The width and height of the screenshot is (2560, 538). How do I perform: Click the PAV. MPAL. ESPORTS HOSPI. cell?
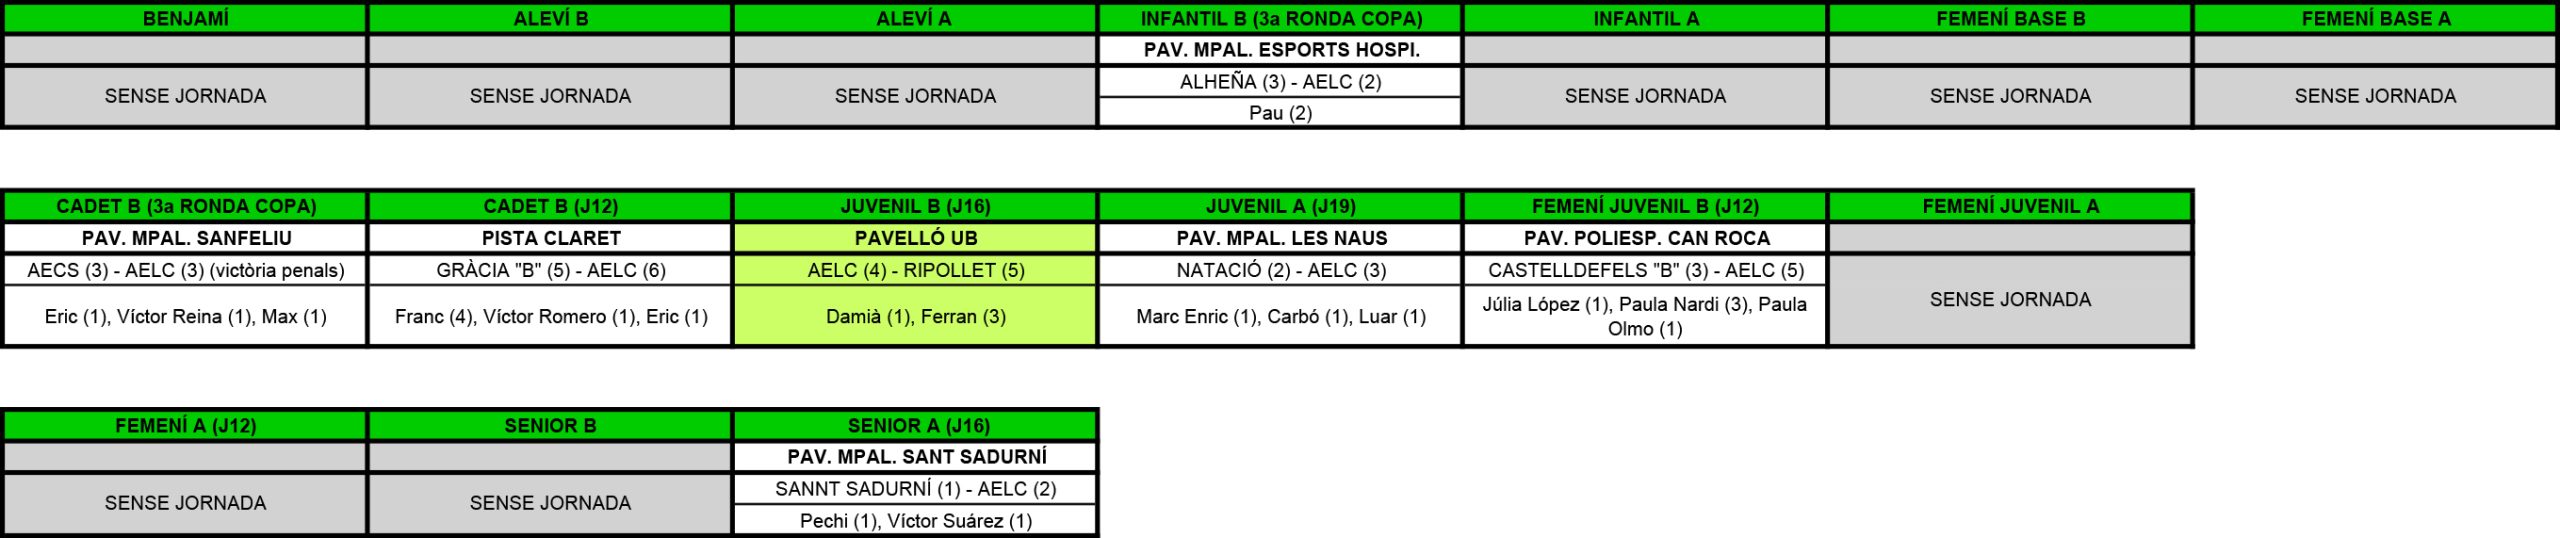coord(1280,50)
